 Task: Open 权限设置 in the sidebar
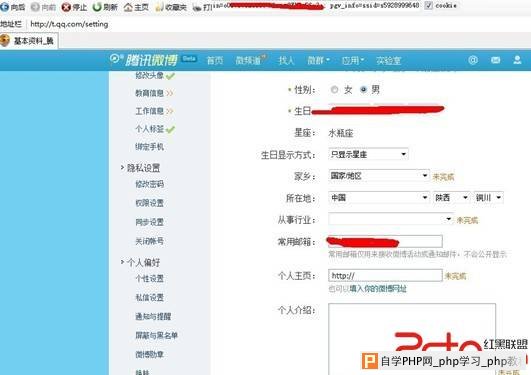[149, 203]
